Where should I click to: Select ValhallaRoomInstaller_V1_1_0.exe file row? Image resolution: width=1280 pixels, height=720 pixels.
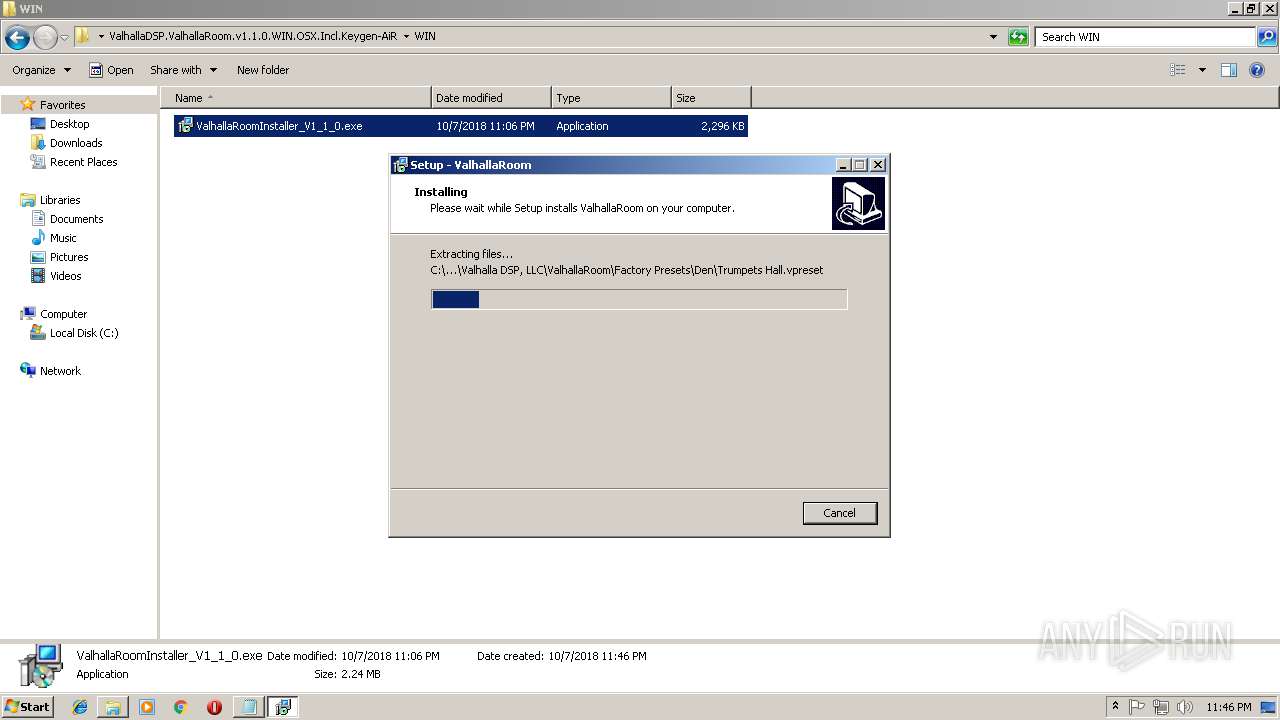(461, 126)
